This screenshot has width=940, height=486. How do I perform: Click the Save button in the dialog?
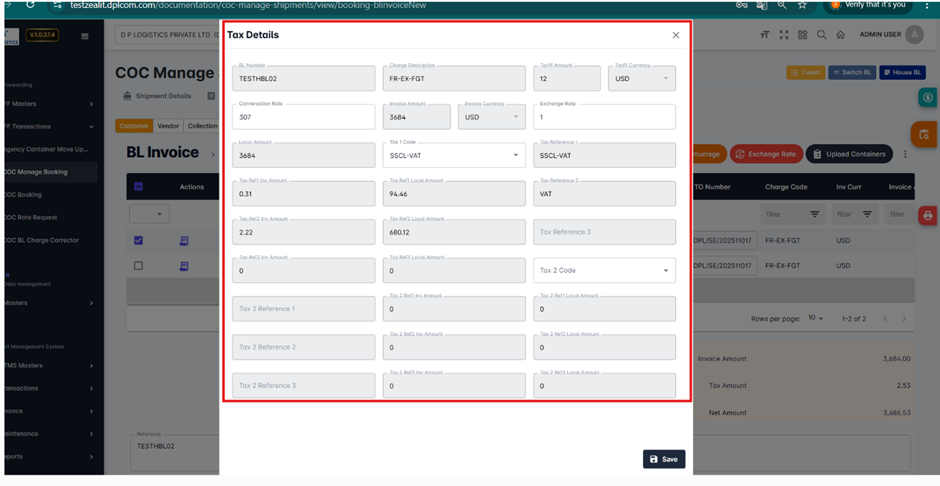point(663,459)
